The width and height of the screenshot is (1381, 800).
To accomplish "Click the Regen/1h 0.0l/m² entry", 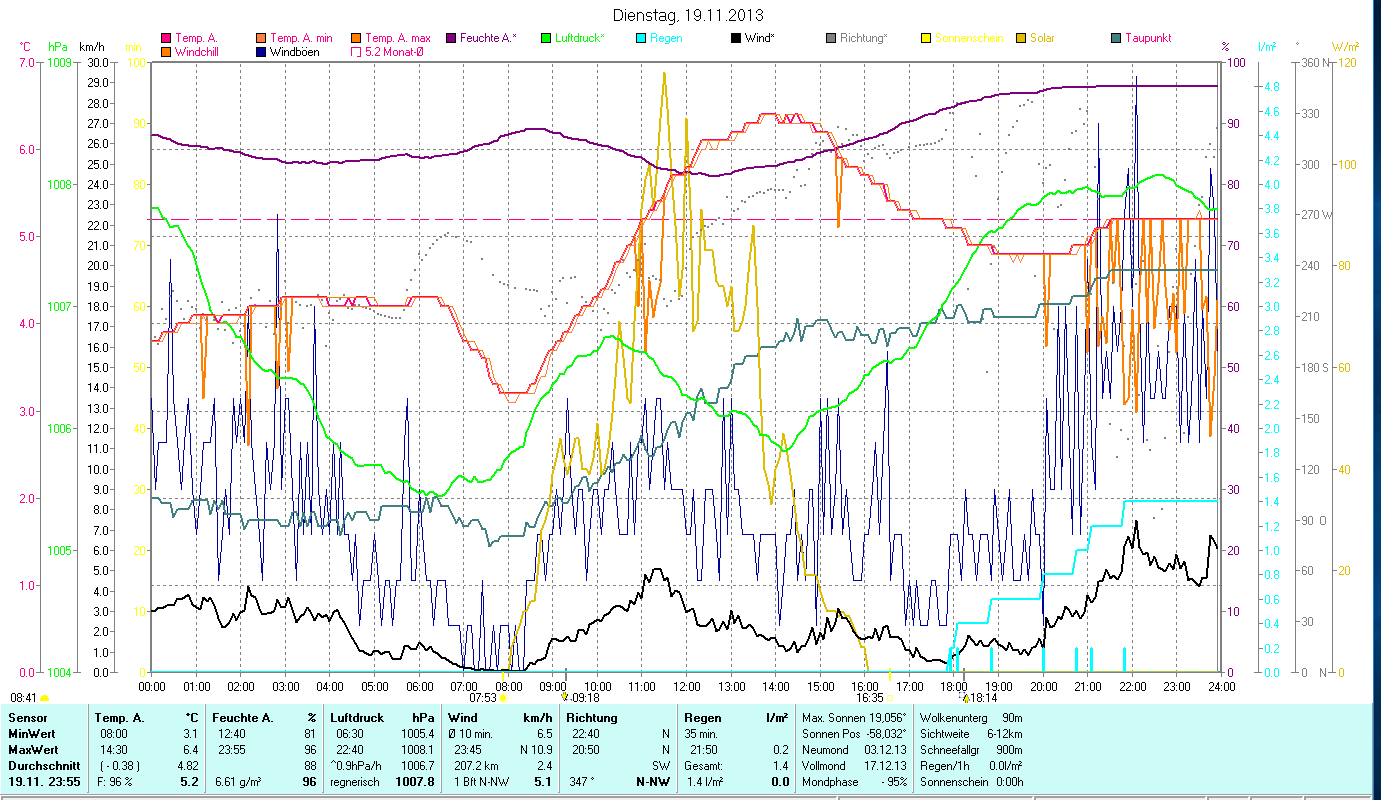I will [971, 766].
